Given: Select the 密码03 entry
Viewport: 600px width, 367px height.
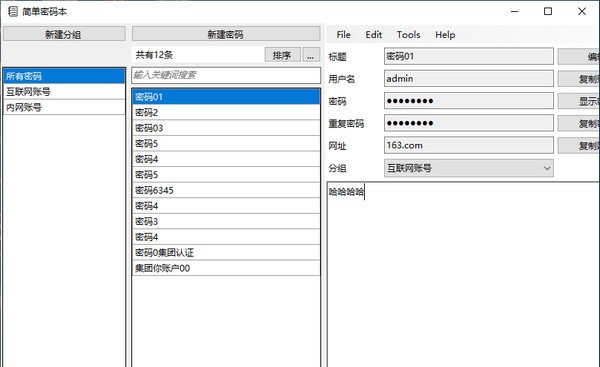Looking at the screenshot, I should pos(226,128).
